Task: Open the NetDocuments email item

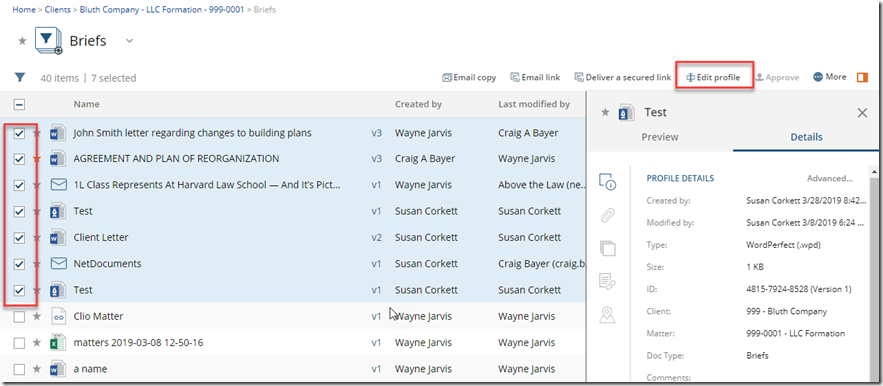Action: (x=107, y=264)
